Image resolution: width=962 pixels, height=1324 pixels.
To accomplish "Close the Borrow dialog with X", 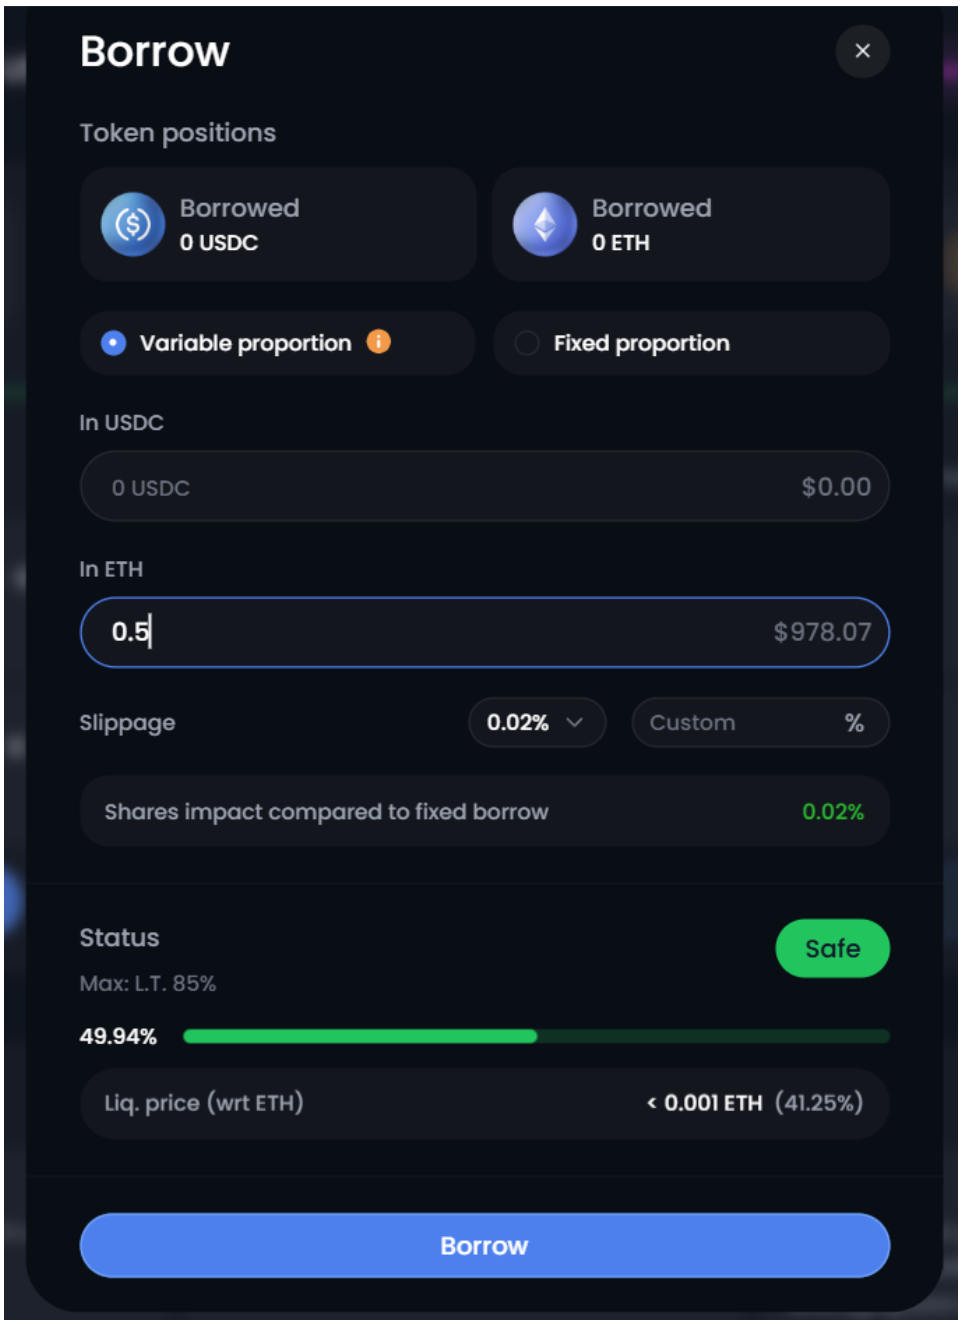I will pyautogui.click(x=863, y=51).
